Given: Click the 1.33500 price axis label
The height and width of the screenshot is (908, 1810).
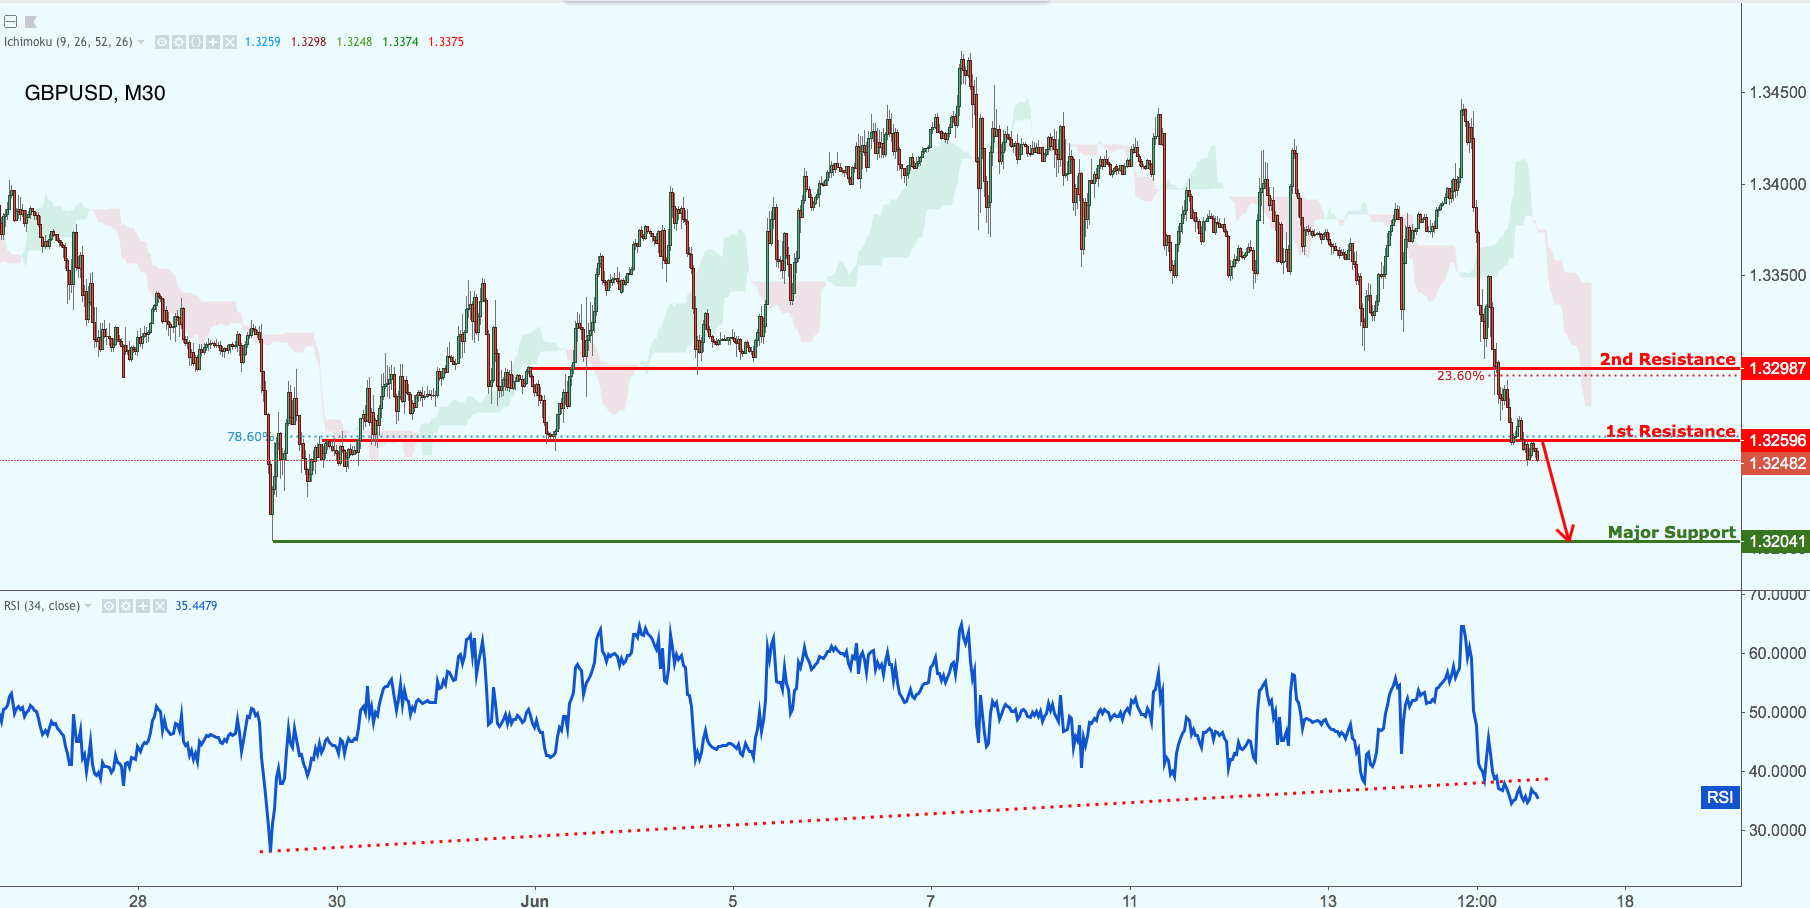Looking at the screenshot, I should 1777,275.
